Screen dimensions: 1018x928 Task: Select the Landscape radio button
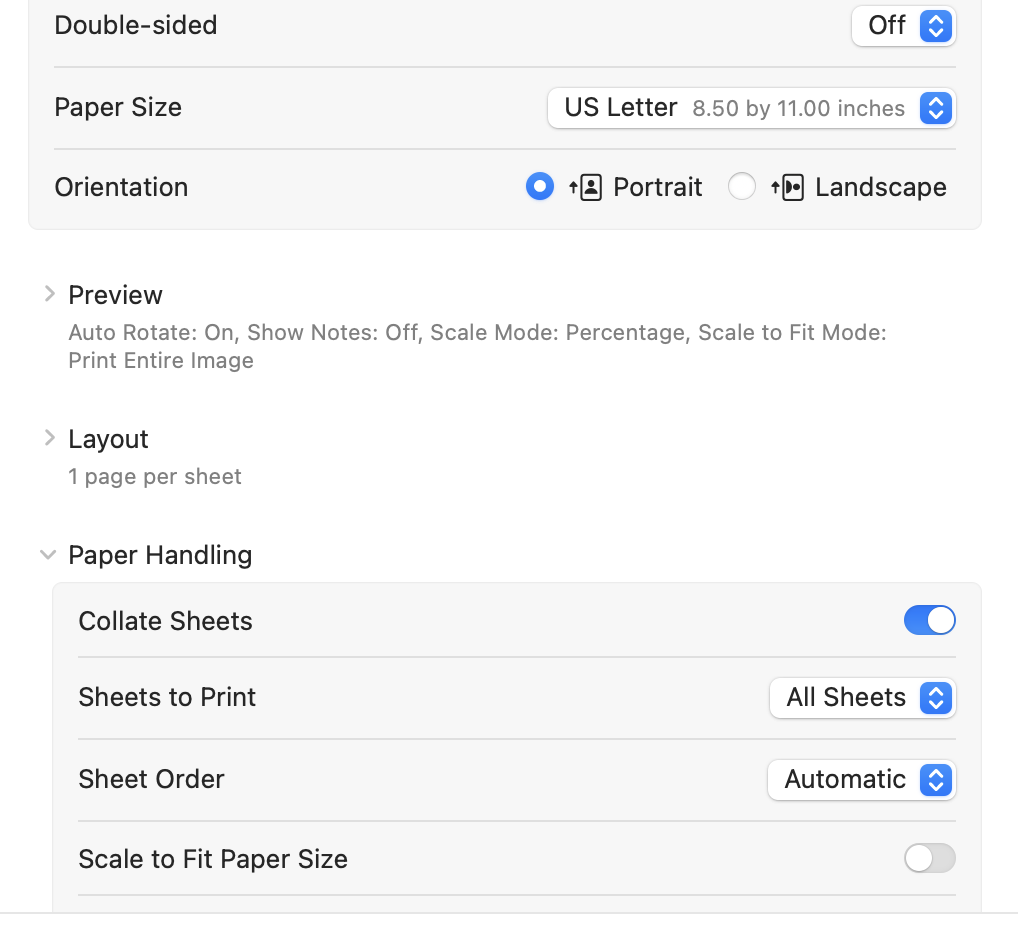click(x=741, y=187)
